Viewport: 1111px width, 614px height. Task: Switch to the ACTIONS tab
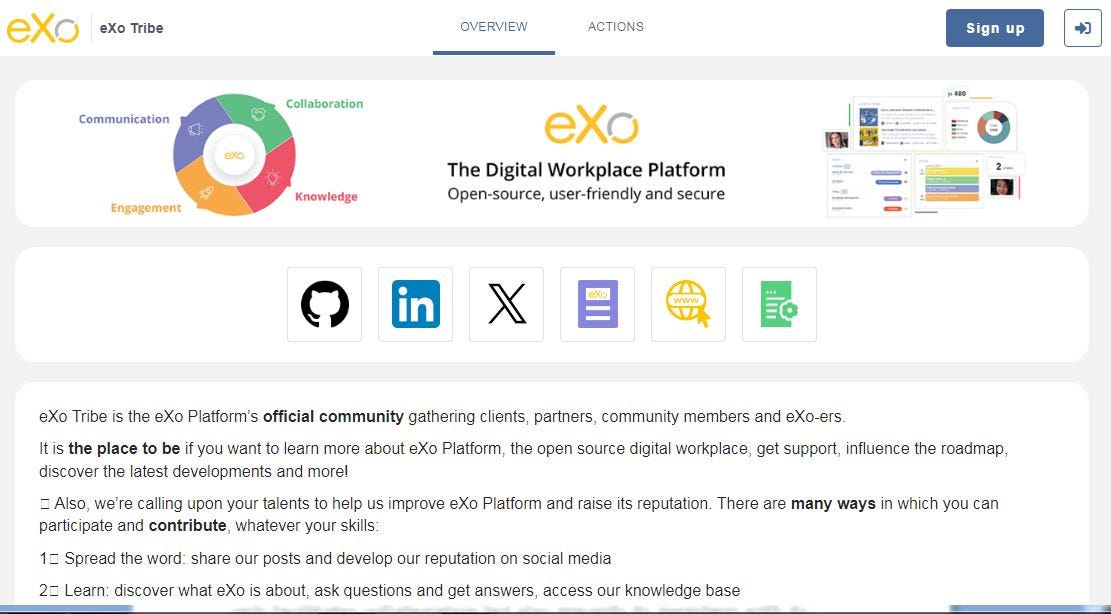[x=615, y=27]
